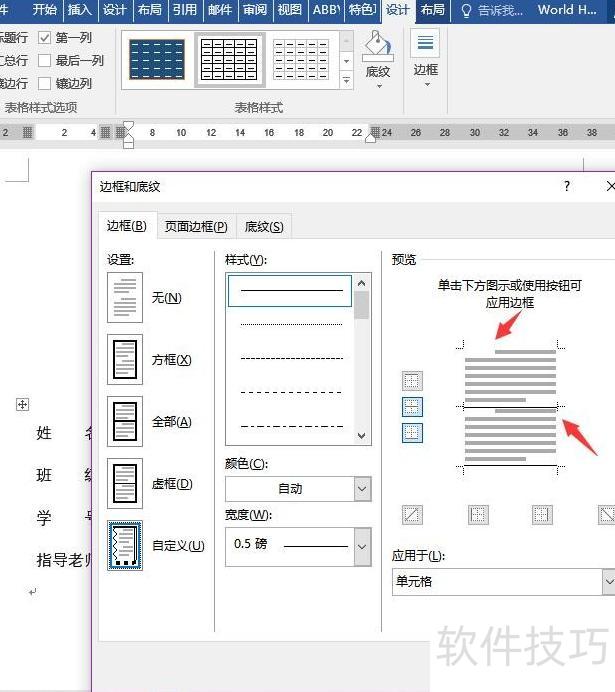
Task: Click the 底纹 shading paint bucket icon
Action: [378, 46]
